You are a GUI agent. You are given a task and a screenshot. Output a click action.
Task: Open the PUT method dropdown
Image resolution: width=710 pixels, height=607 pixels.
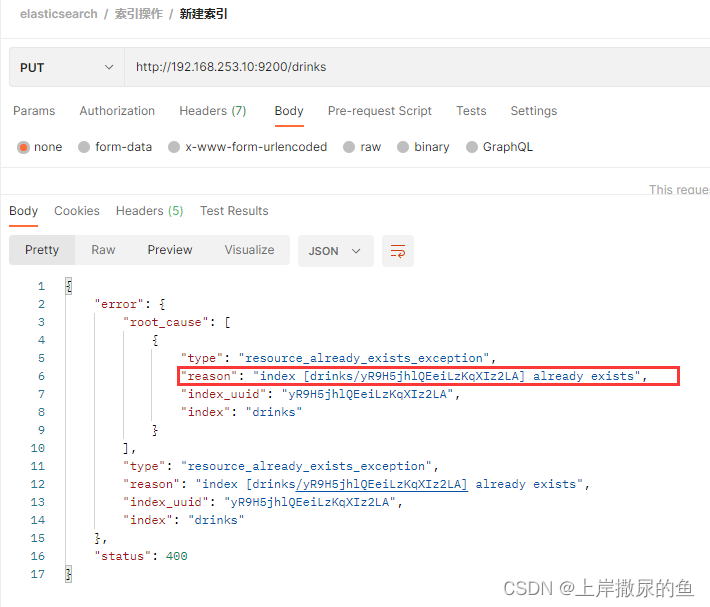pos(67,67)
